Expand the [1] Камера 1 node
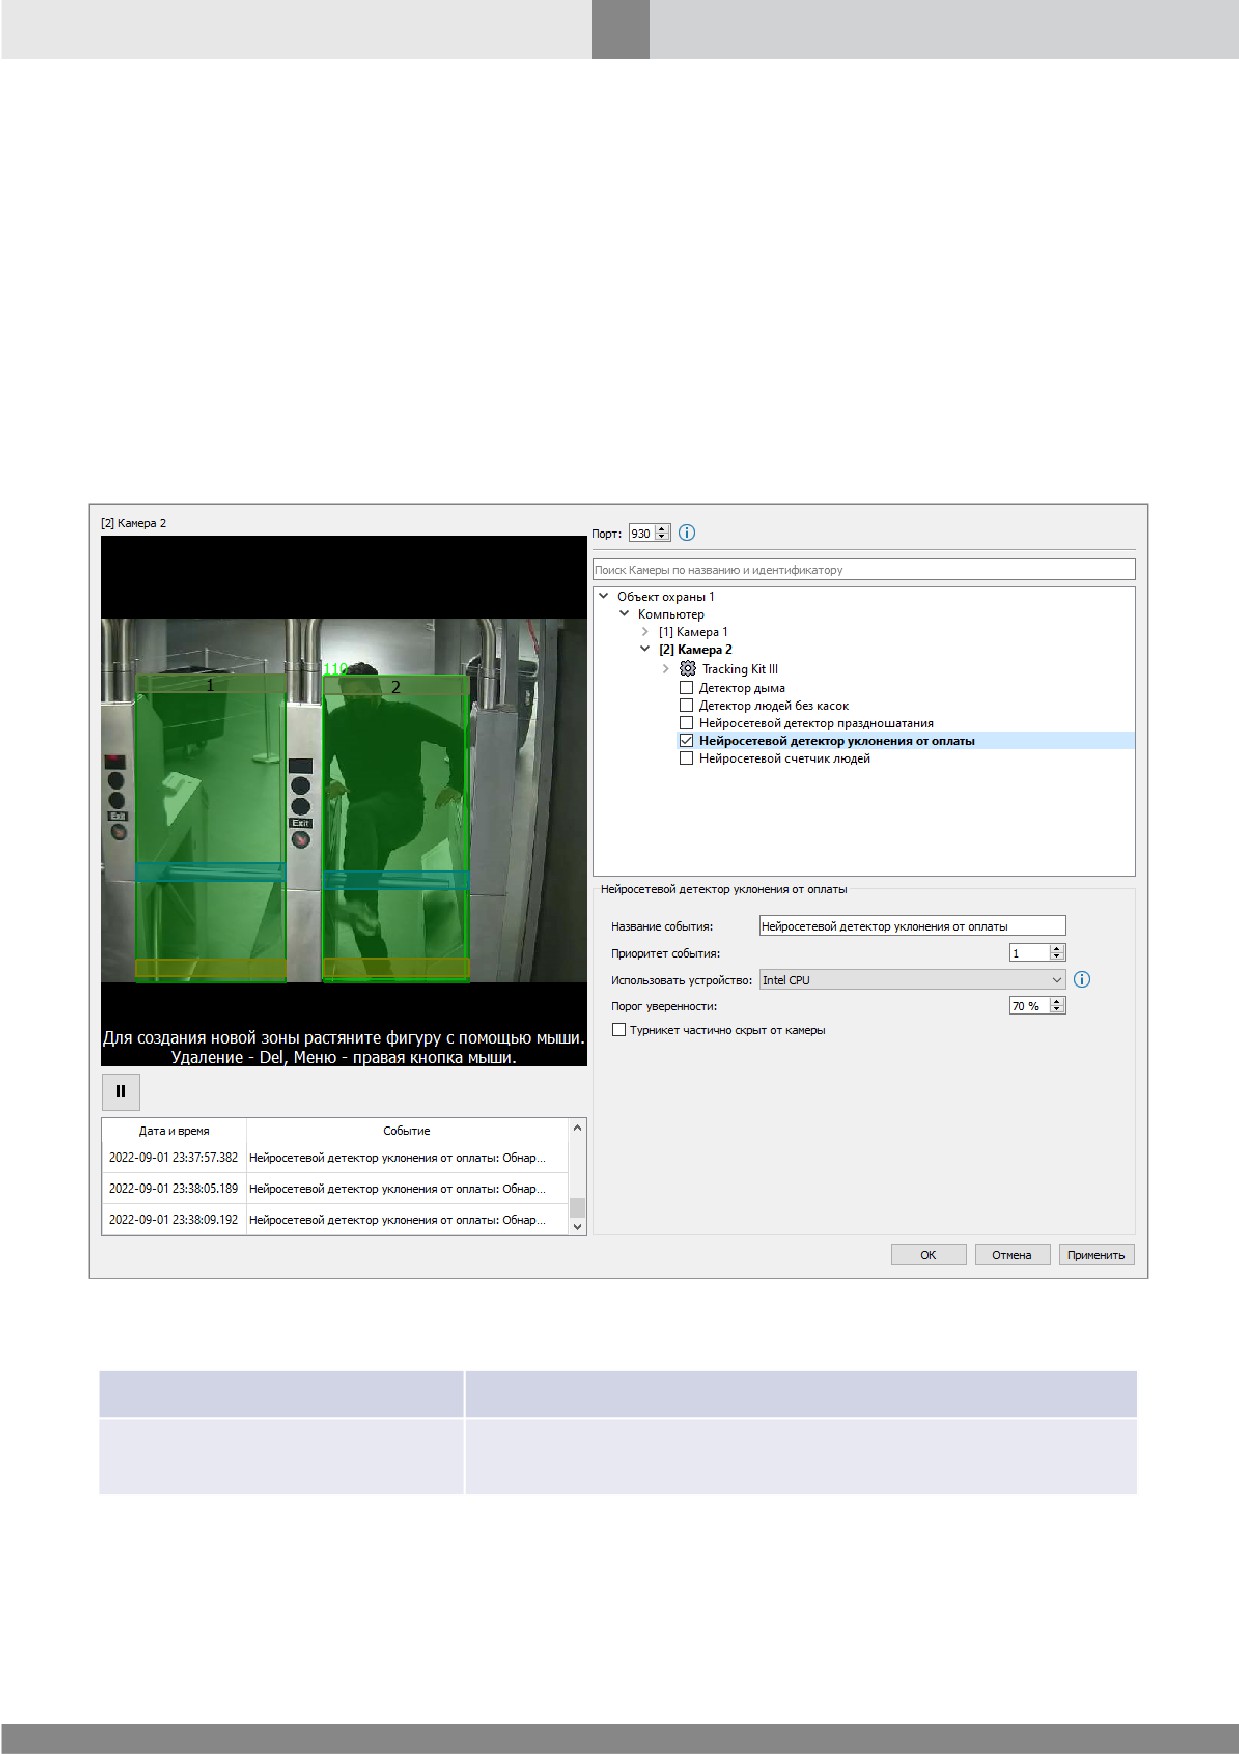The width and height of the screenshot is (1239, 1754). pos(645,632)
